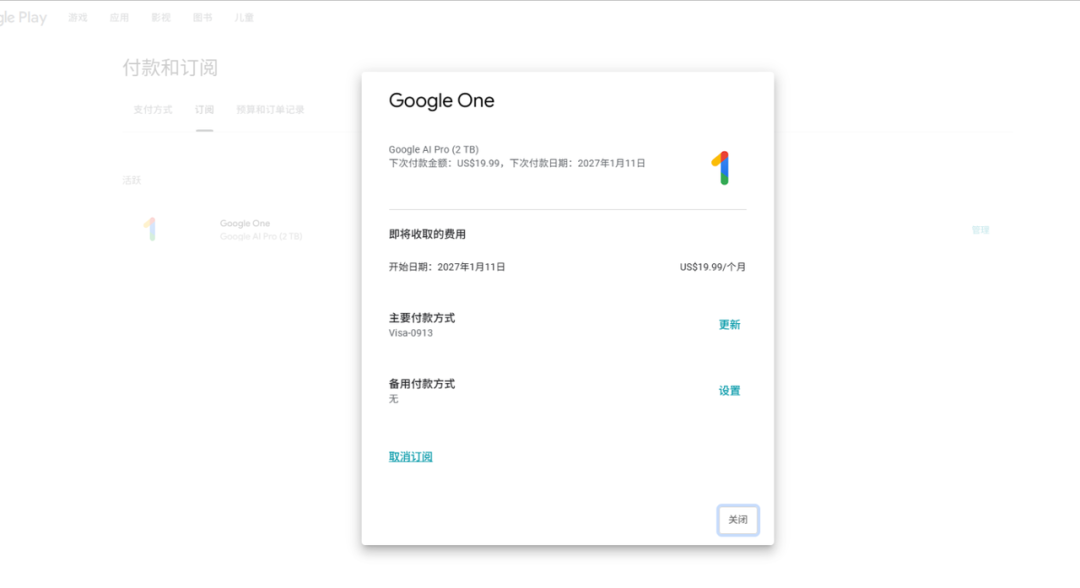The height and width of the screenshot is (588, 1080).
Task: Click 更新 to update primary payment method
Action: [x=729, y=325]
